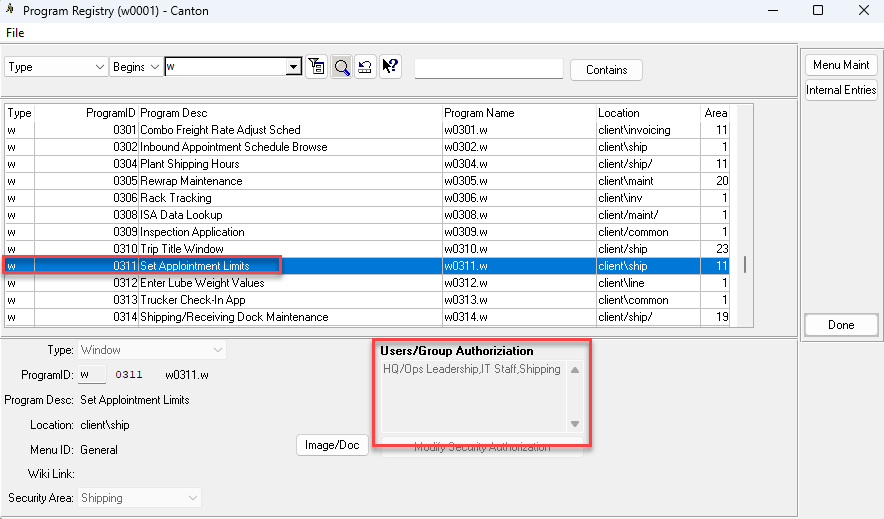Click ProgramID number 0311 in details
This screenshot has height=519, width=884.
(129, 375)
